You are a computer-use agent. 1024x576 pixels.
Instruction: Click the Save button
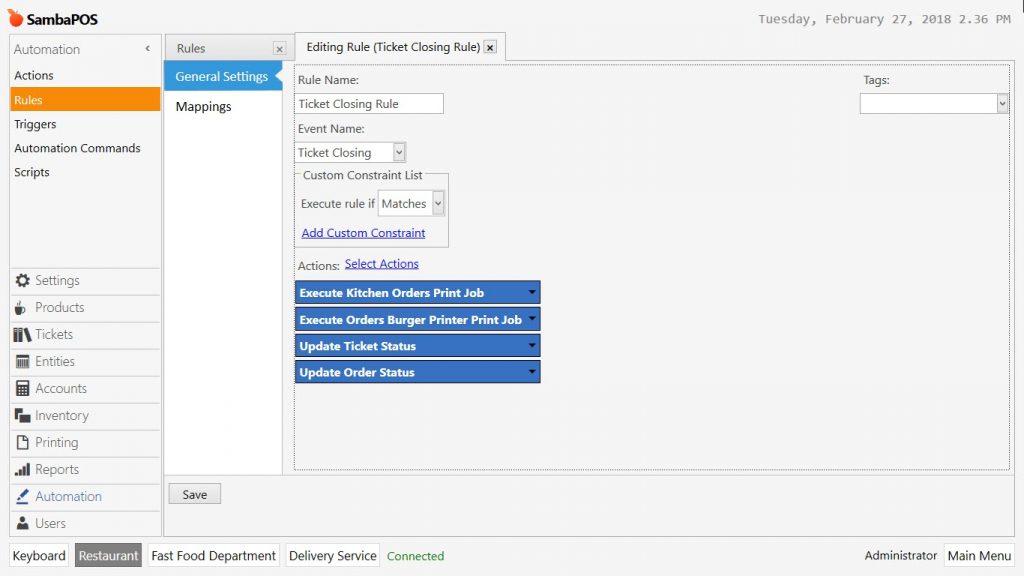pyautogui.click(x=195, y=494)
